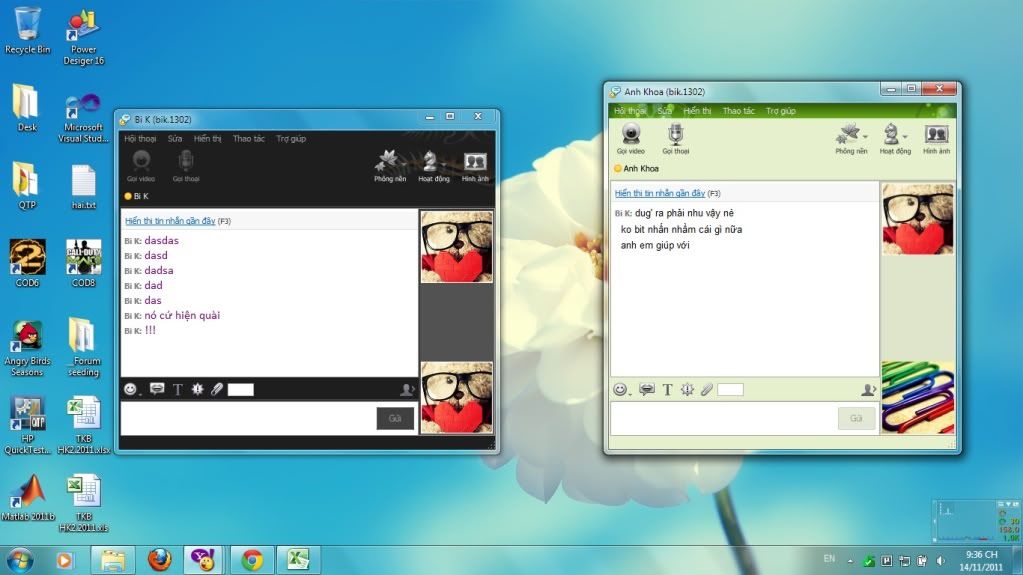
Task: Send a buzz in the Anh Khoa window
Action: point(688,390)
